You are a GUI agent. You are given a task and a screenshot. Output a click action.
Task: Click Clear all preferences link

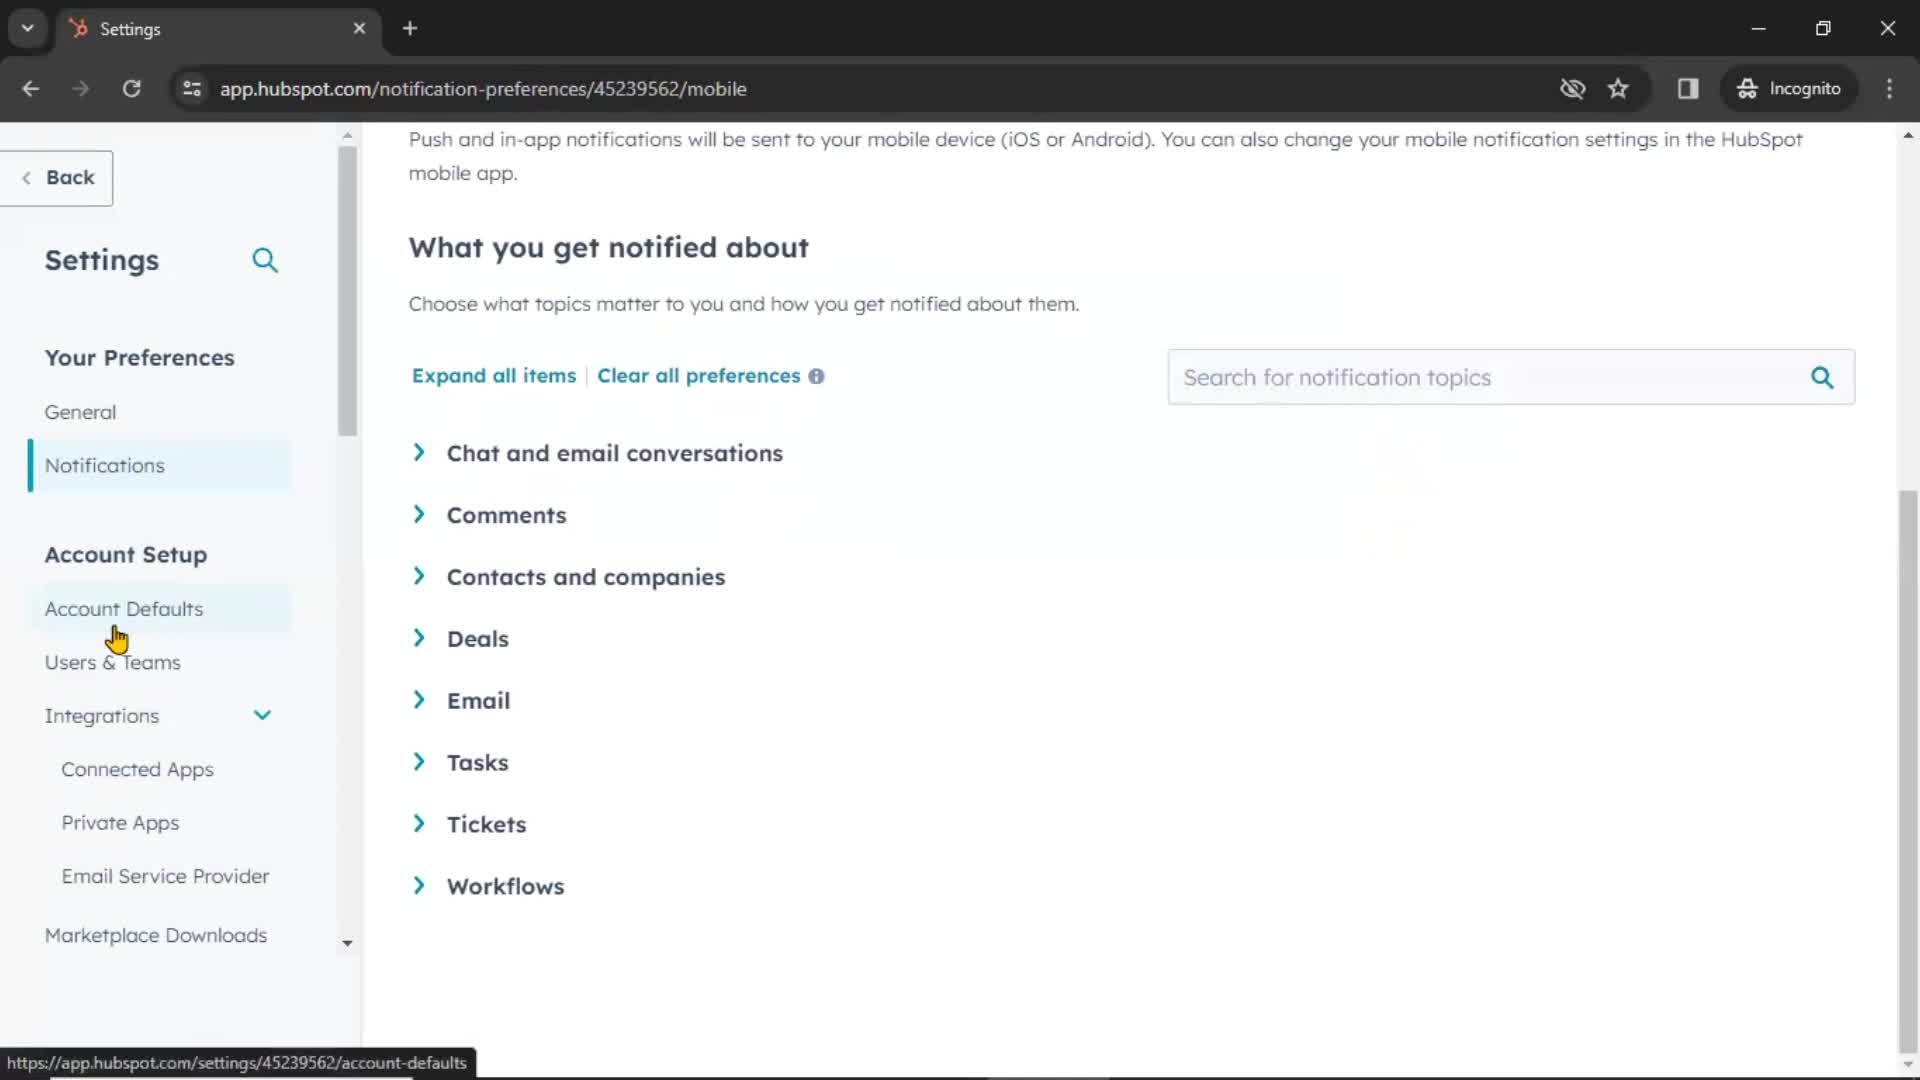coord(699,376)
